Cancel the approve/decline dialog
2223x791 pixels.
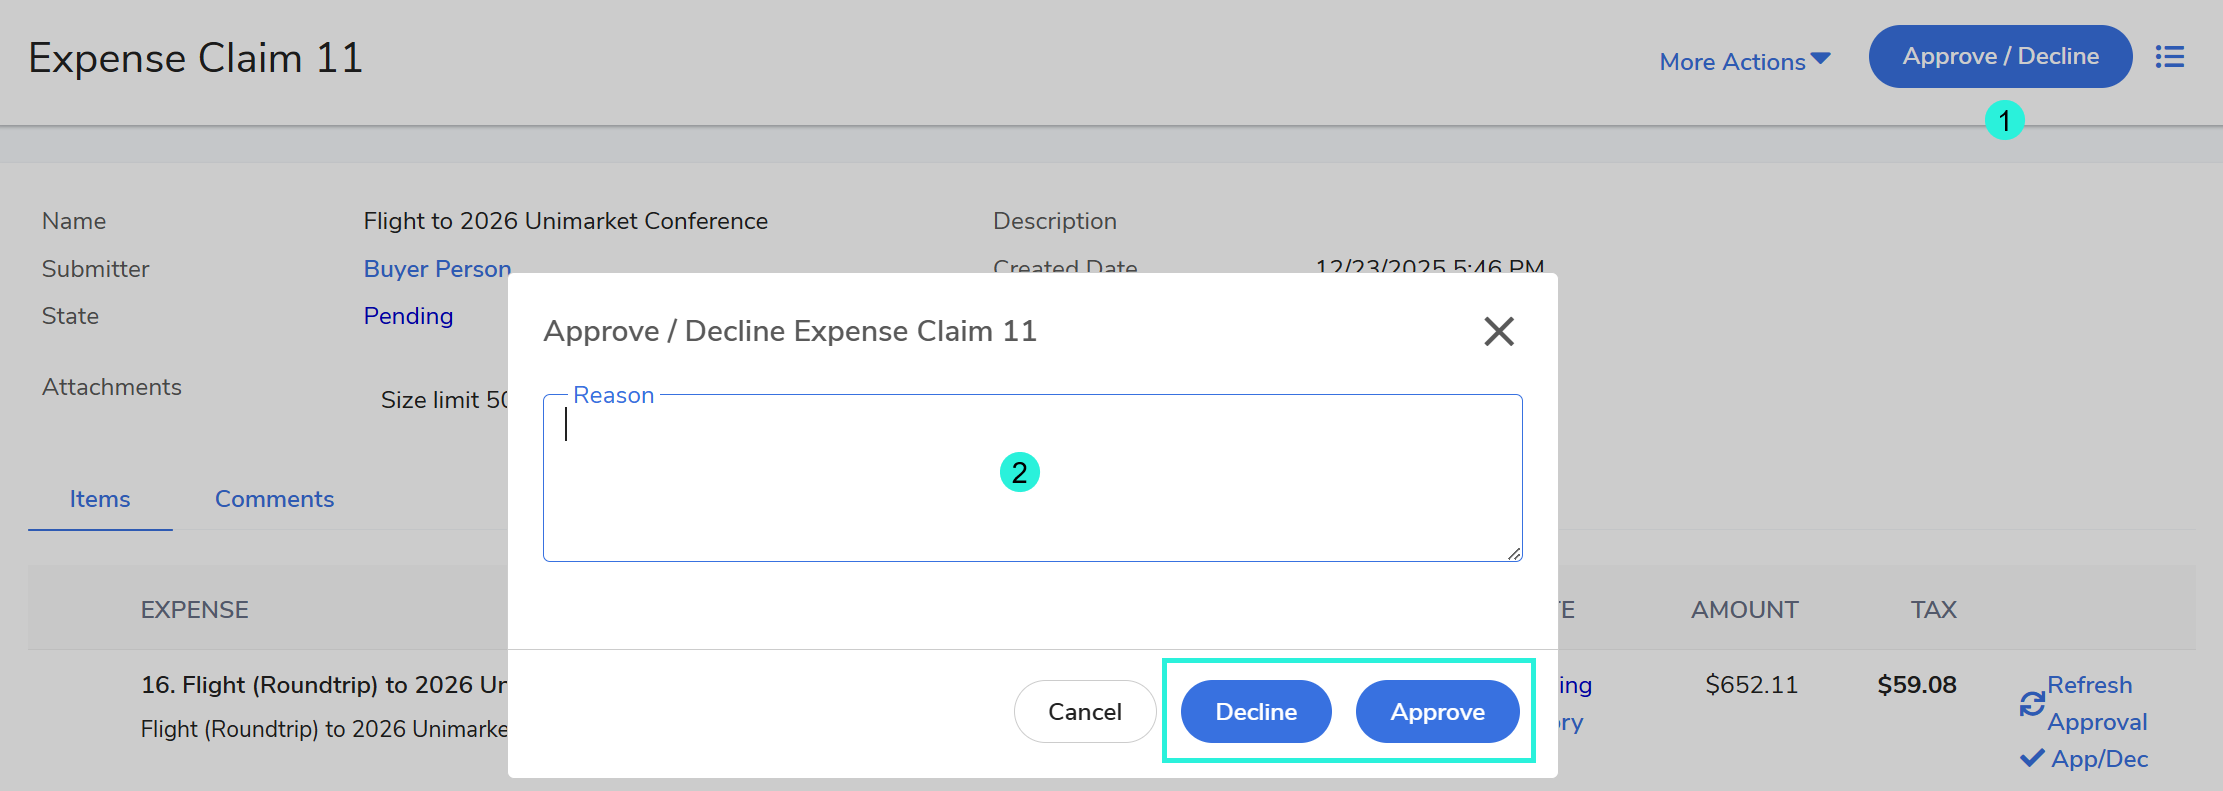pyautogui.click(x=1084, y=712)
